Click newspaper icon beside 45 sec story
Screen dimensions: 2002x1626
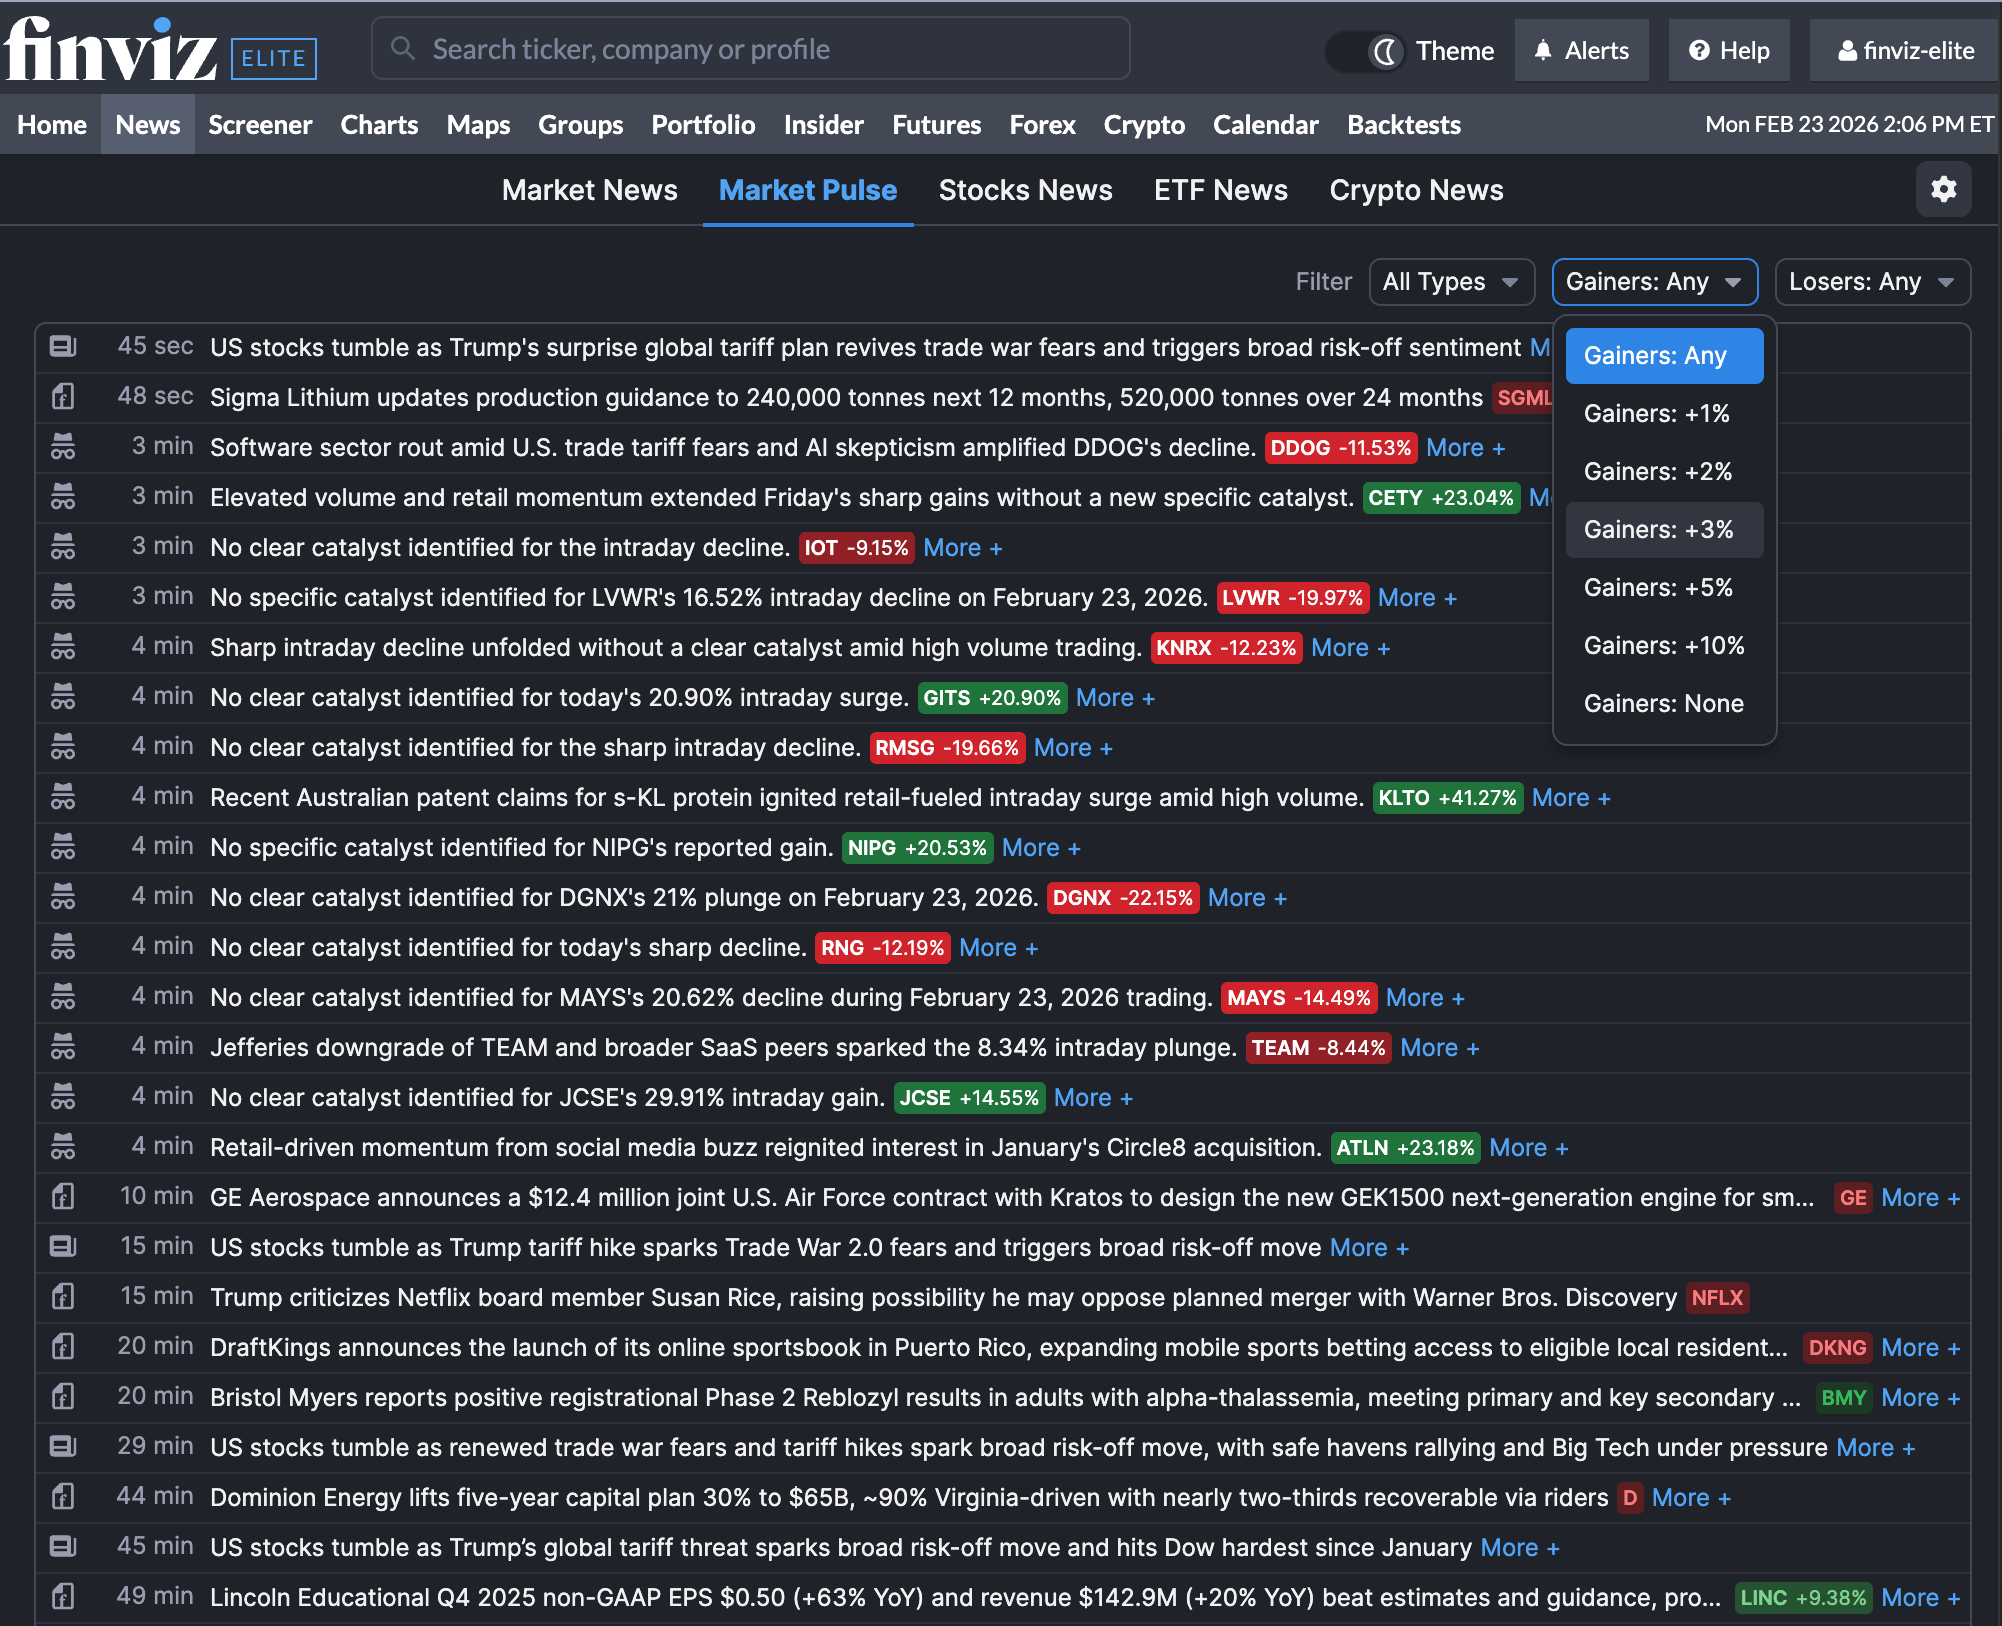click(63, 347)
